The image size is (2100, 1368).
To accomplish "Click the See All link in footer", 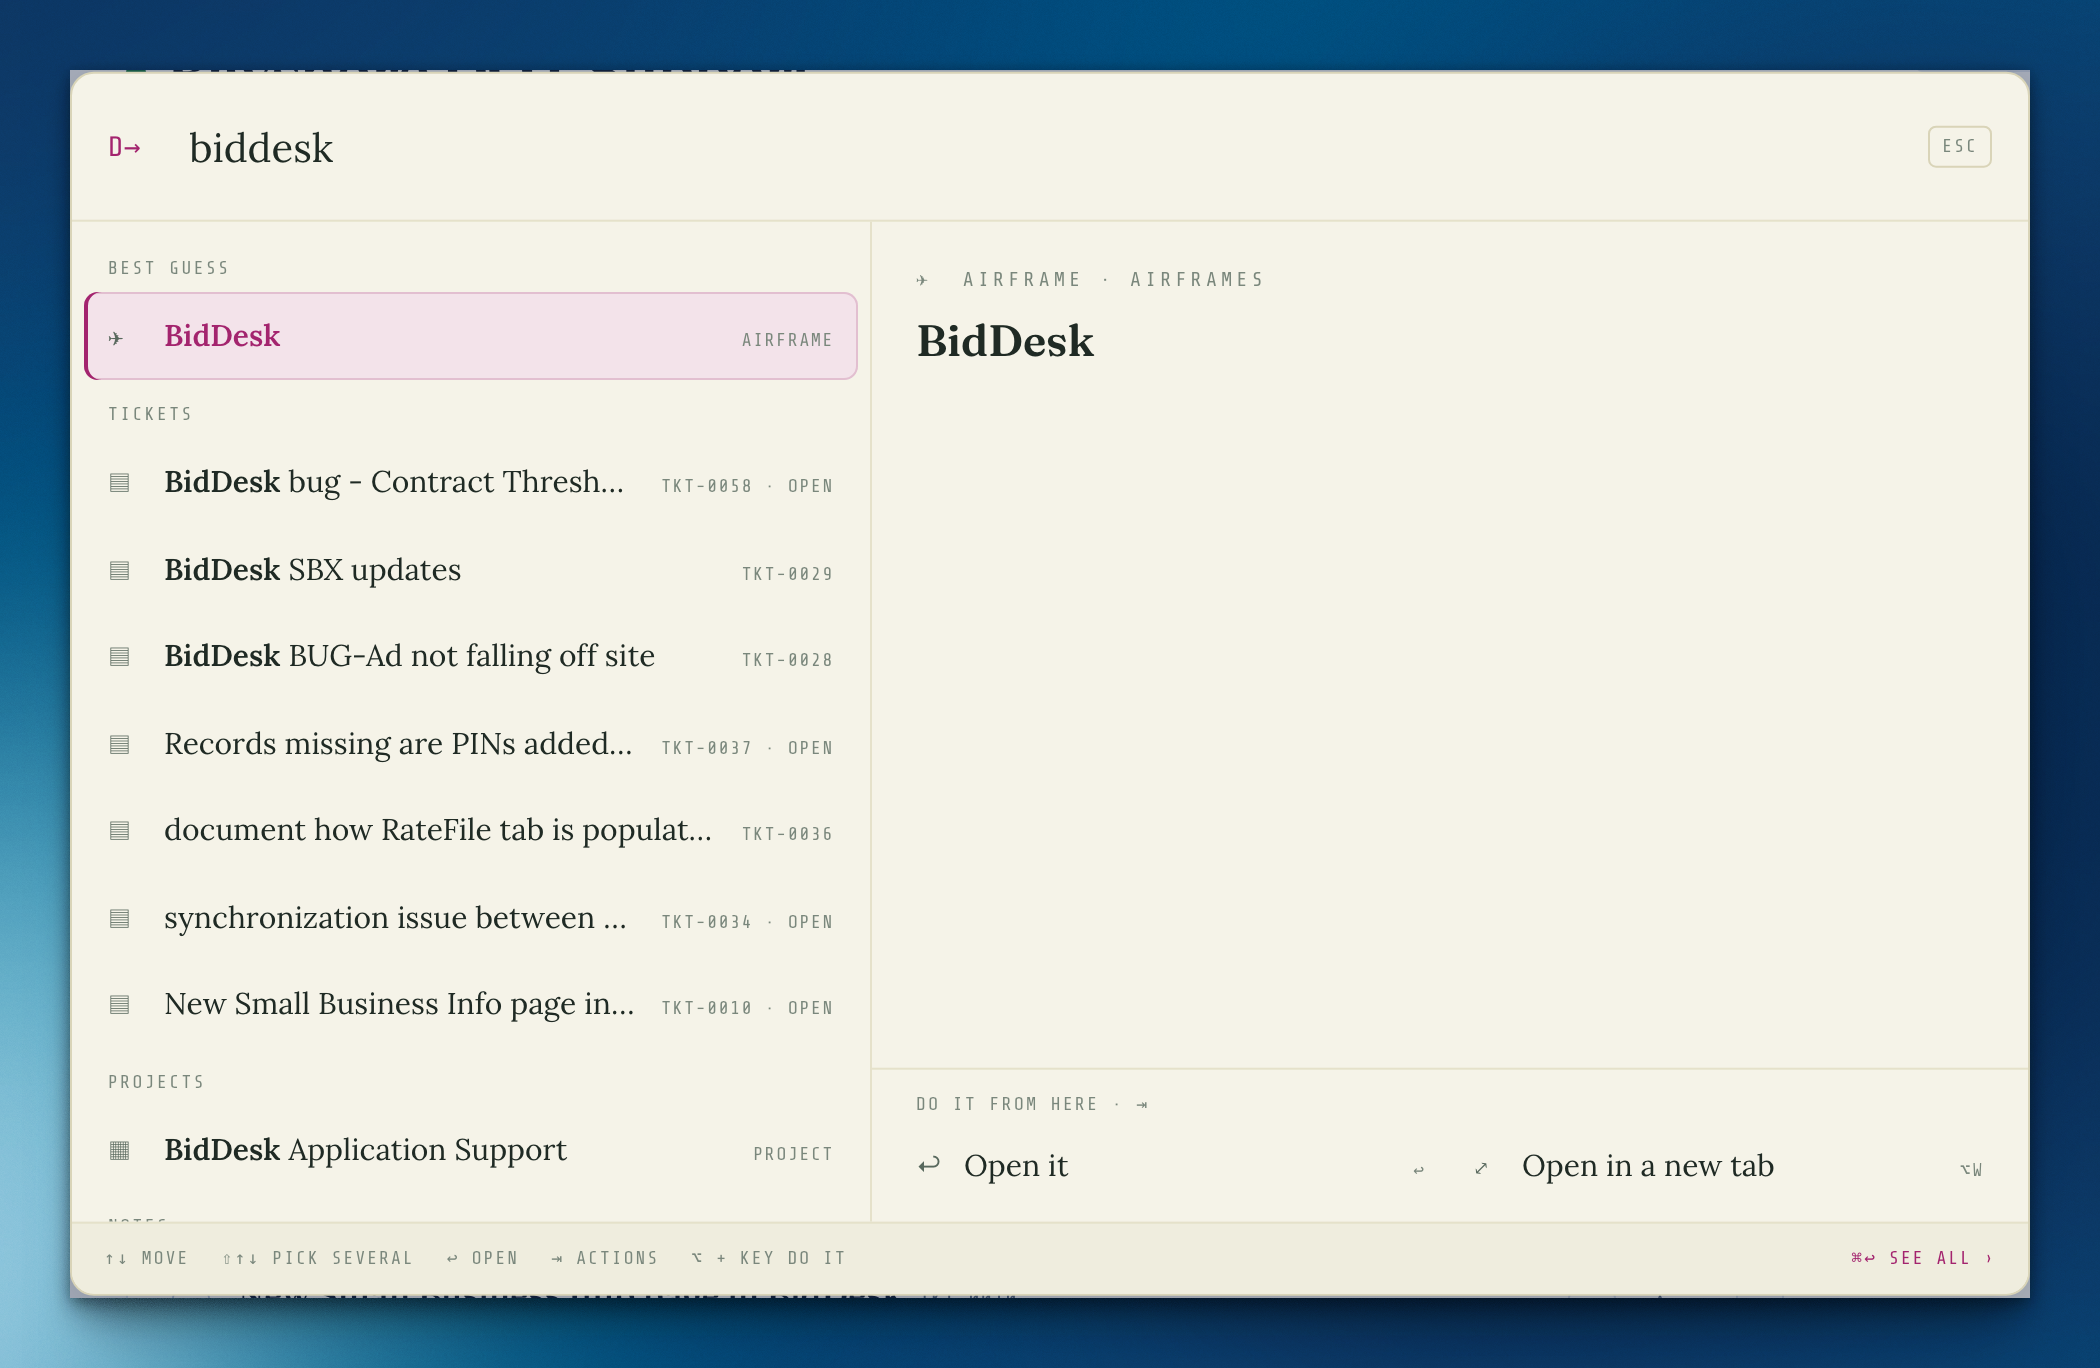I will click(1921, 1258).
